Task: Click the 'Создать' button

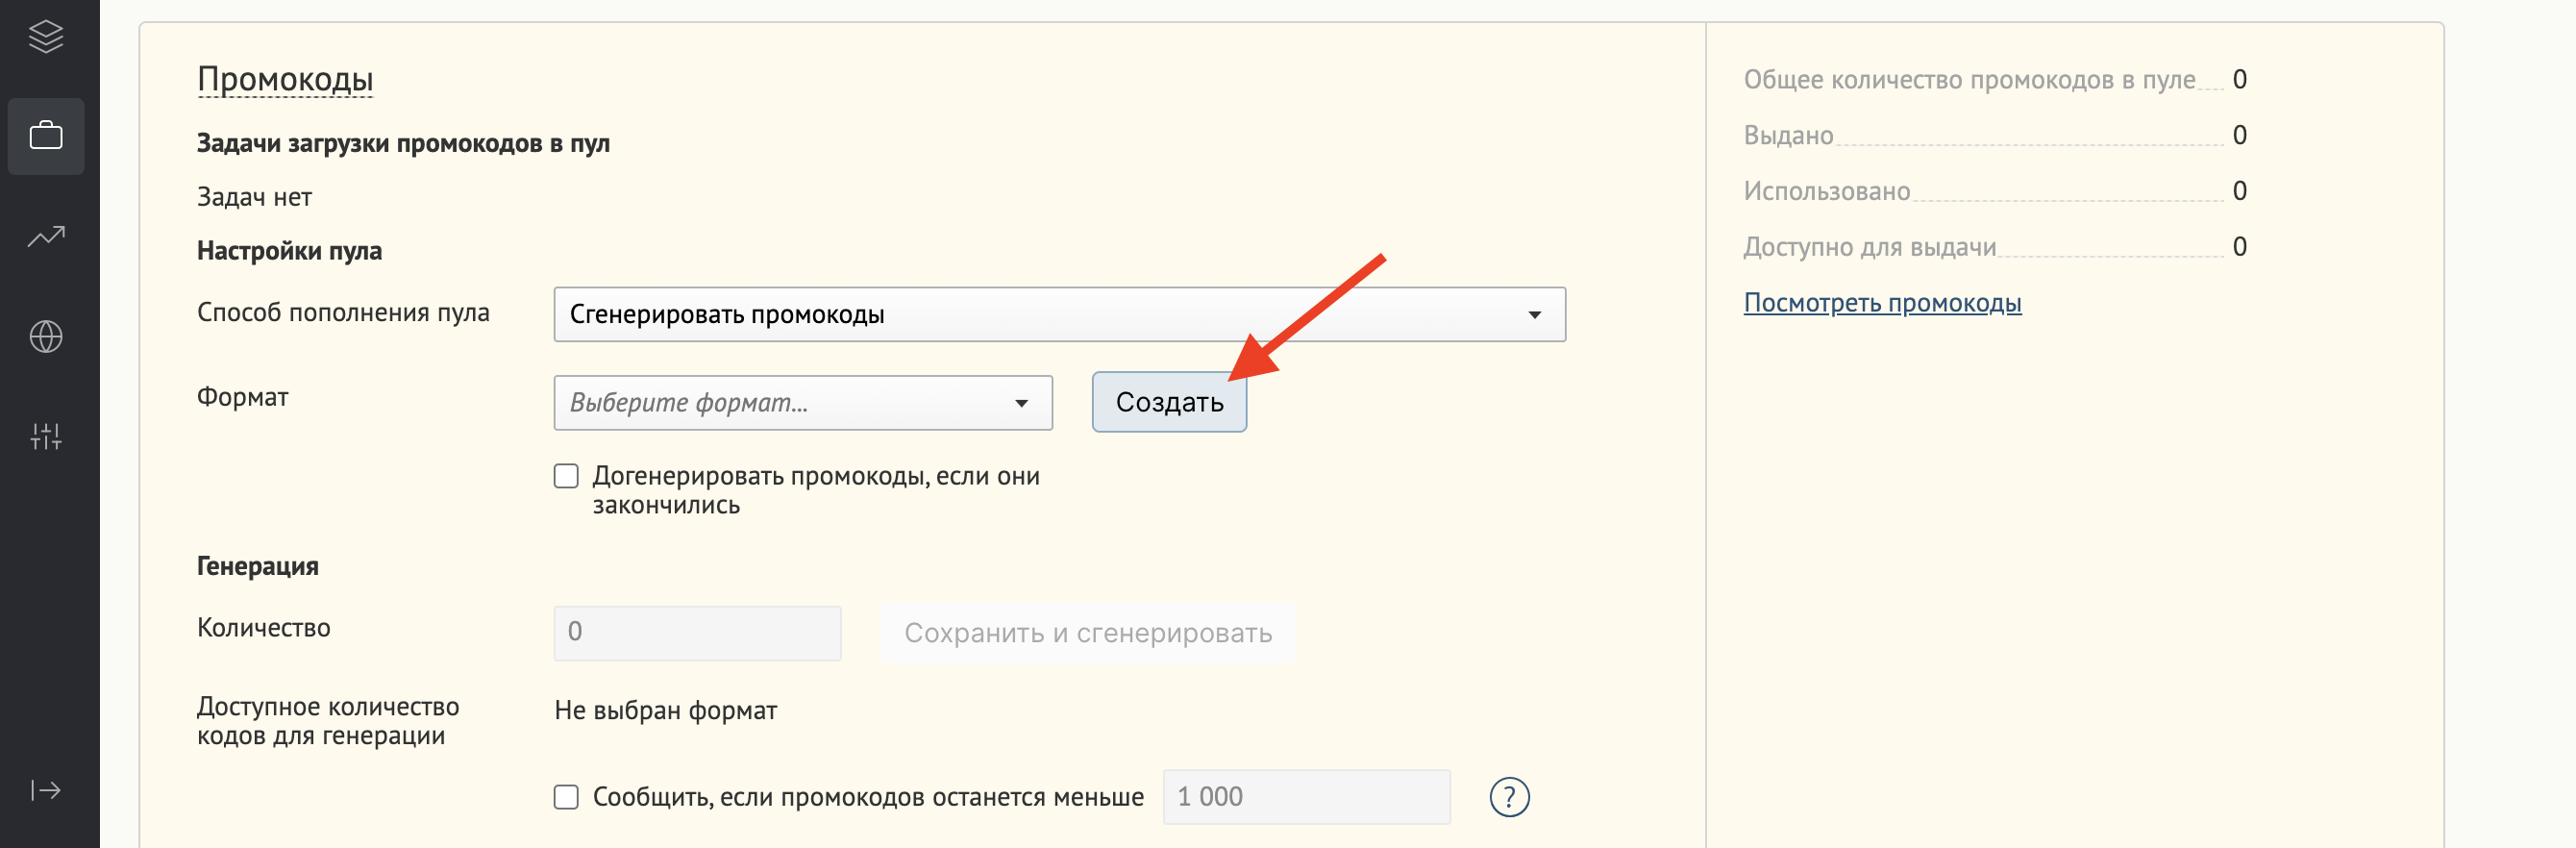Action: pyautogui.click(x=1169, y=402)
